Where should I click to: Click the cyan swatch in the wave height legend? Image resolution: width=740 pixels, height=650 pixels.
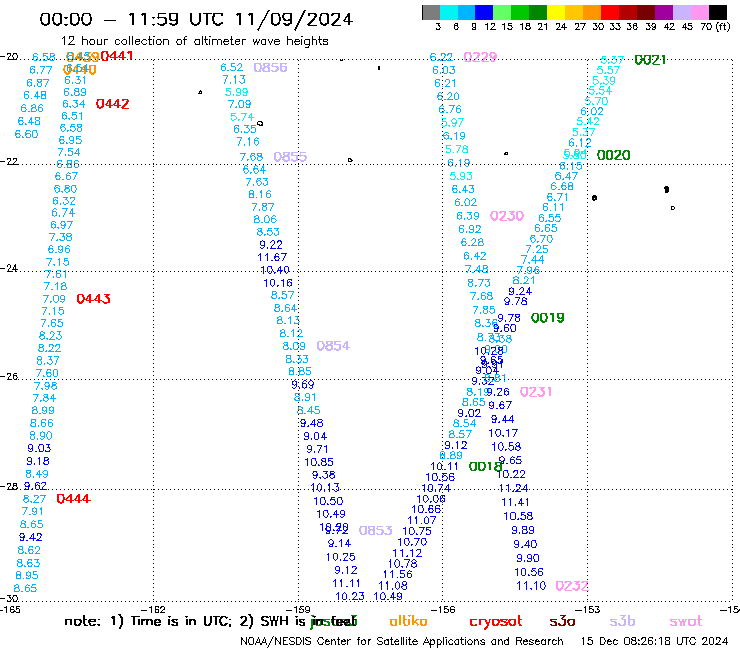(x=449, y=12)
